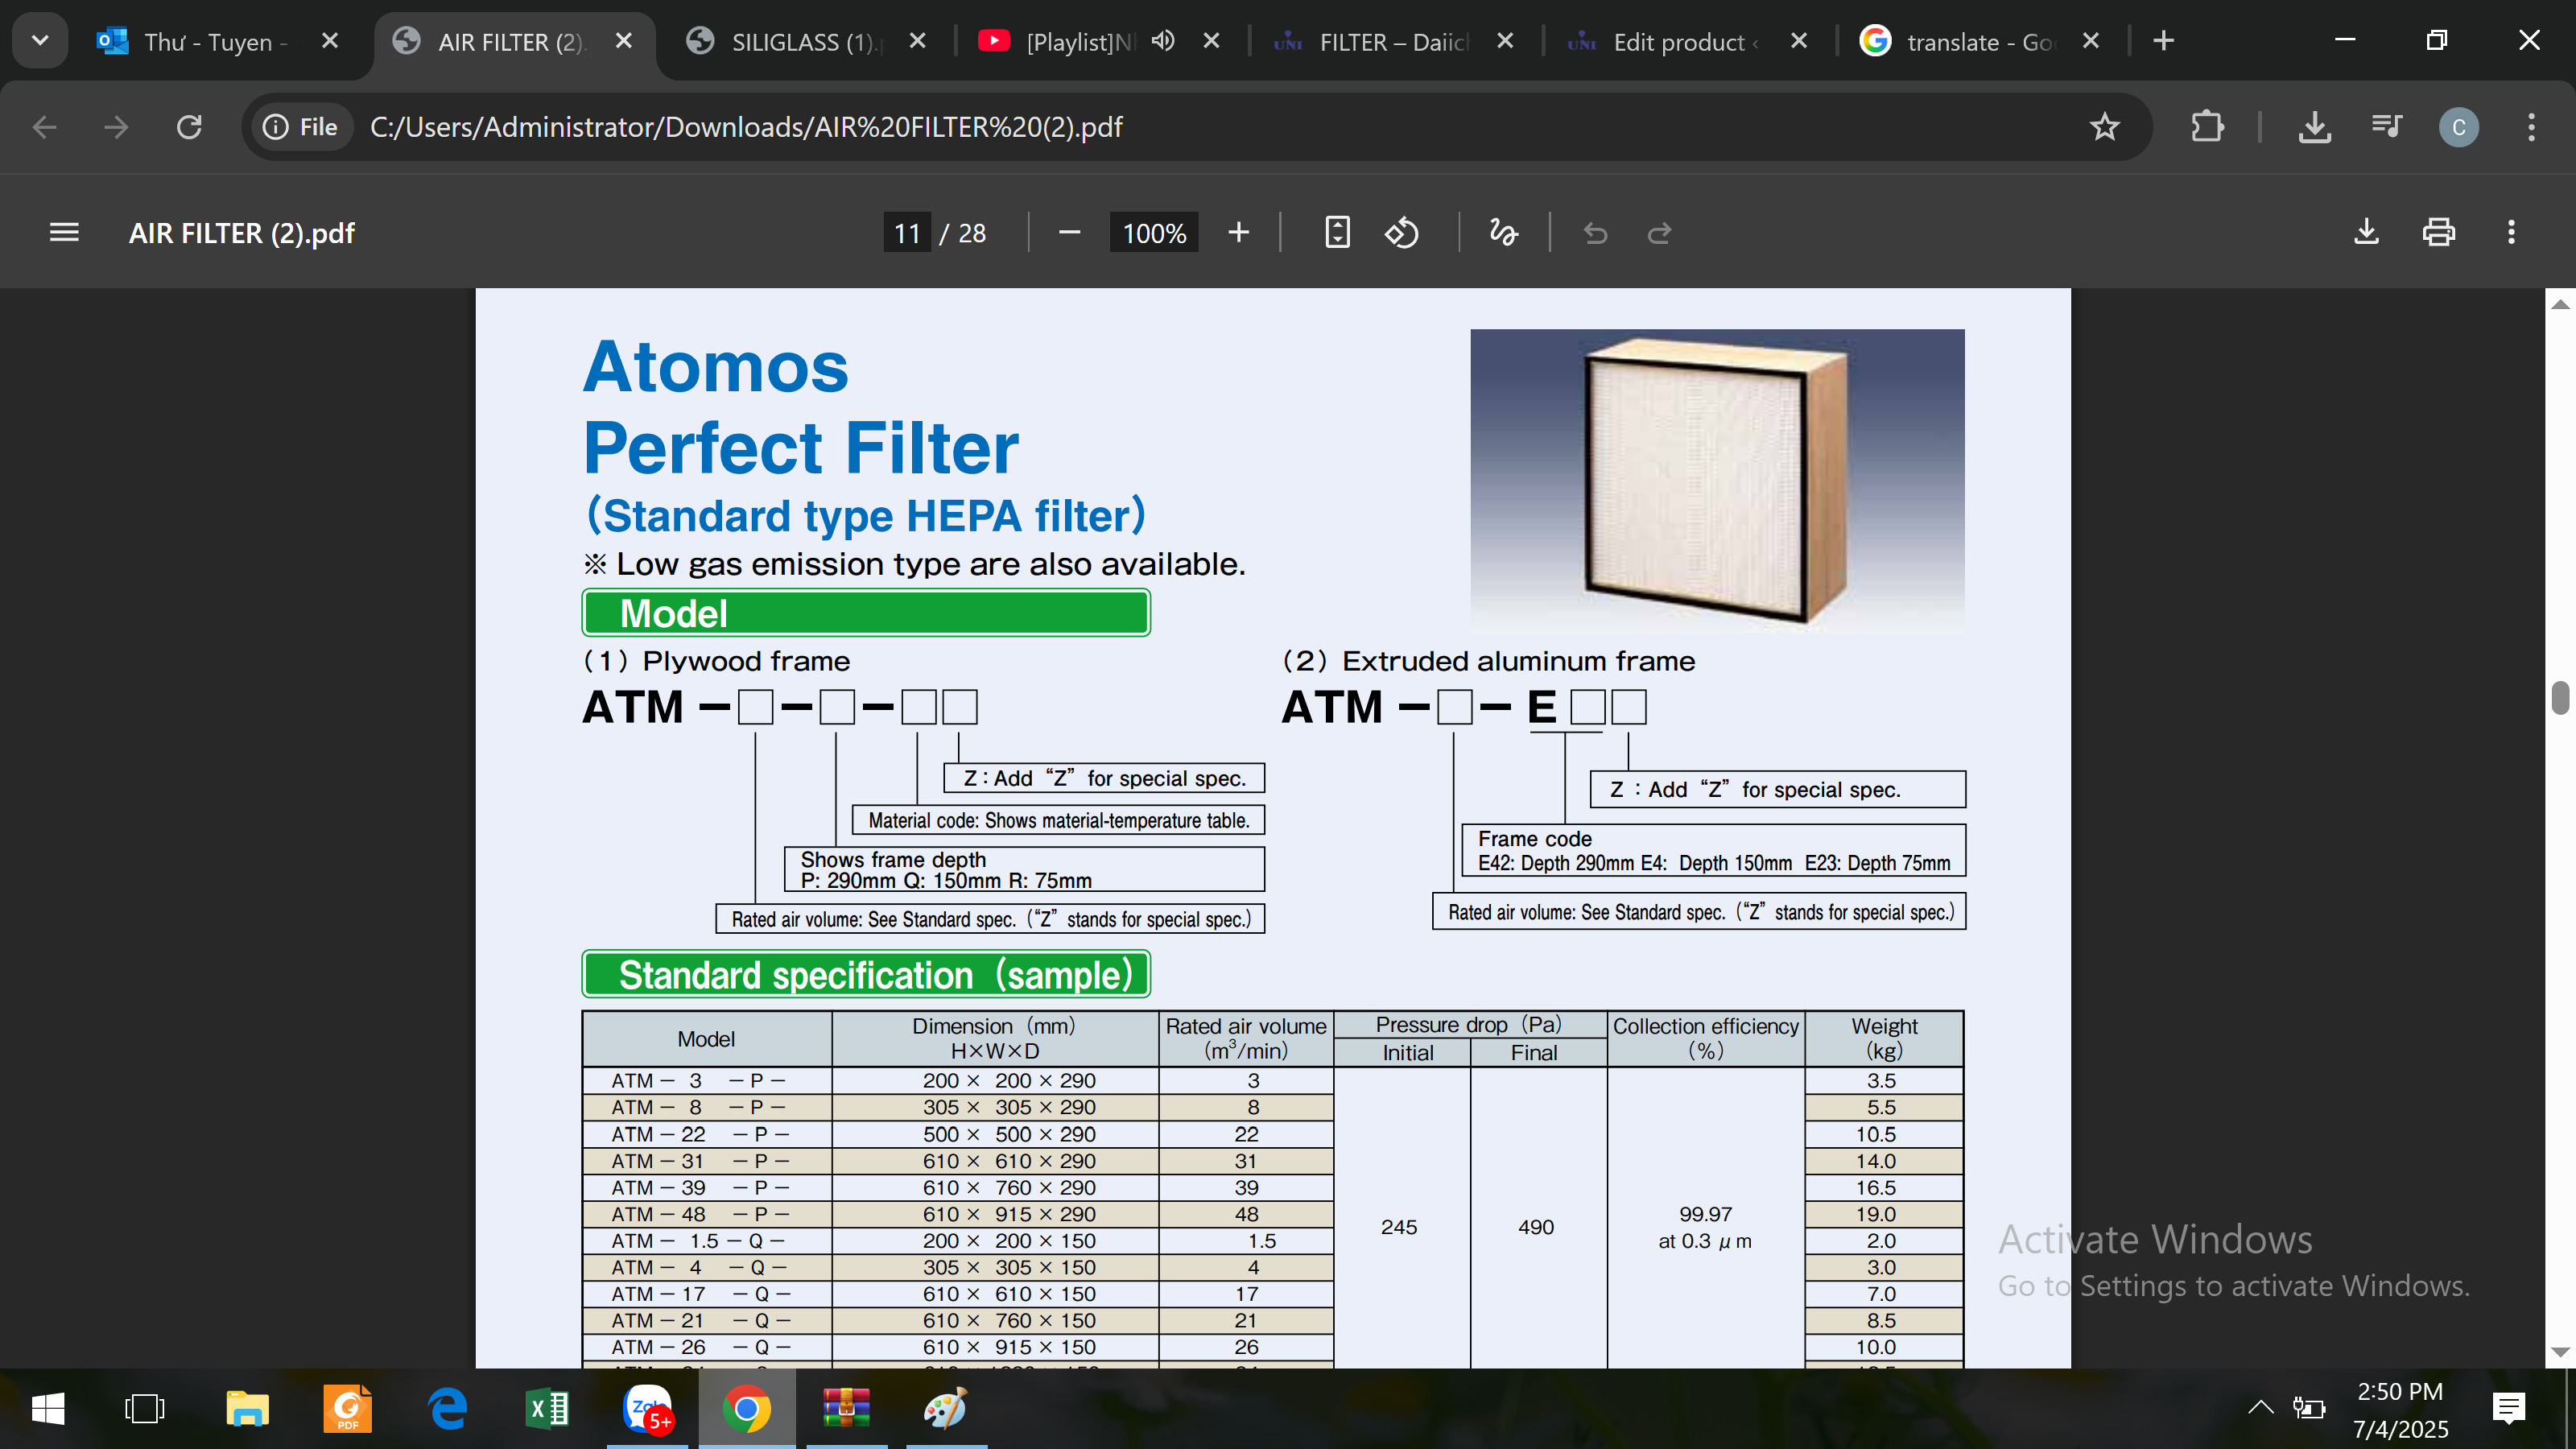This screenshot has height=1449, width=2576.
Task: Open the Chrome Extensions puzzle icon
Action: click(x=2207, y=127)
